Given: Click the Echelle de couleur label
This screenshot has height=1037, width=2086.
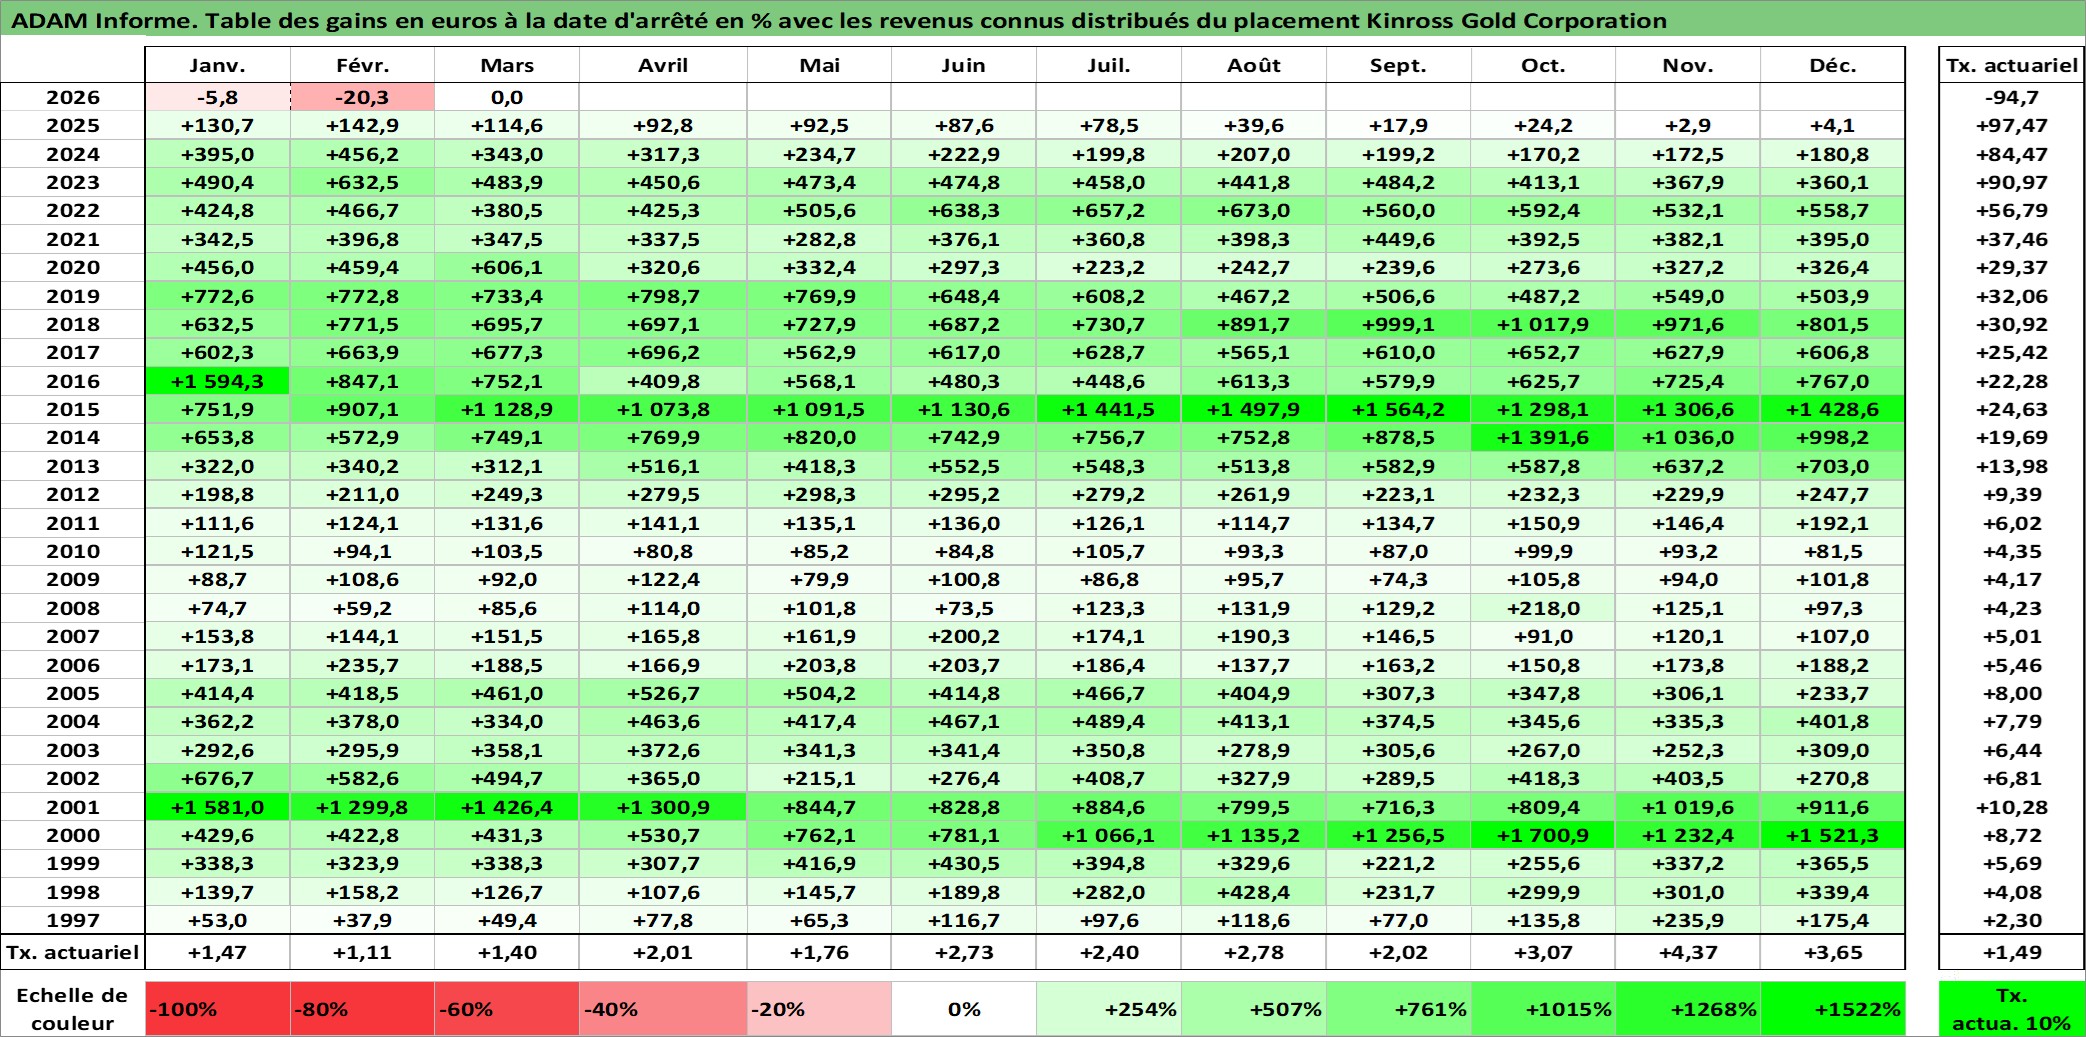Looking at the screenshot, I should 72,1009.
